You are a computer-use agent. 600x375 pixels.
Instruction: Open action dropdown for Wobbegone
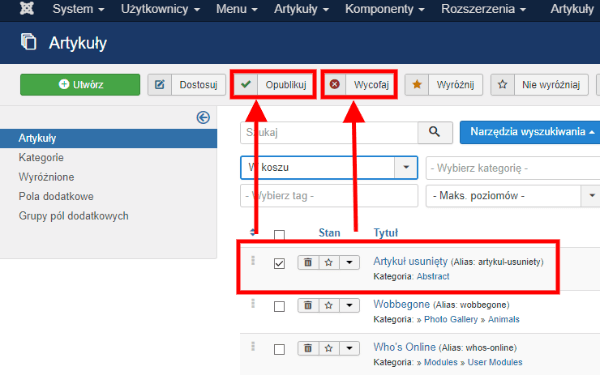pyautogui.click(x=349, y=305)
